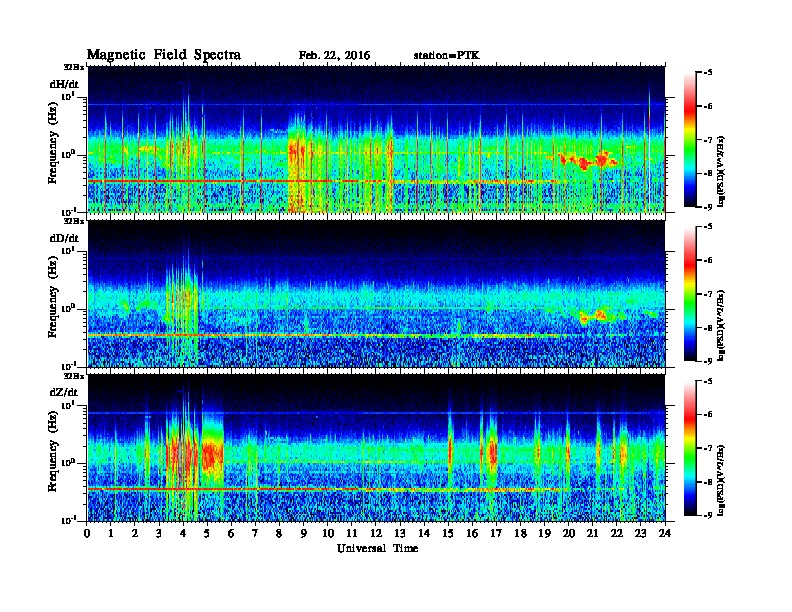Click the "Magnetic Field Spectra" title
Image resolution: width=792 pixels, height=612 pixels.
164,55
